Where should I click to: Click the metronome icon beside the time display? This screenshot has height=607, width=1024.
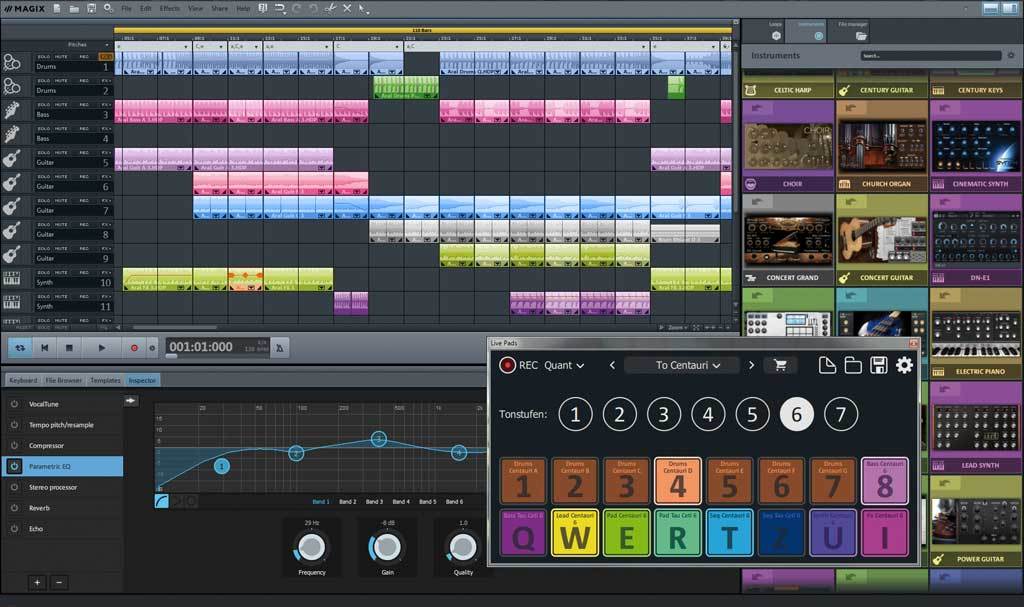[278, 347]
